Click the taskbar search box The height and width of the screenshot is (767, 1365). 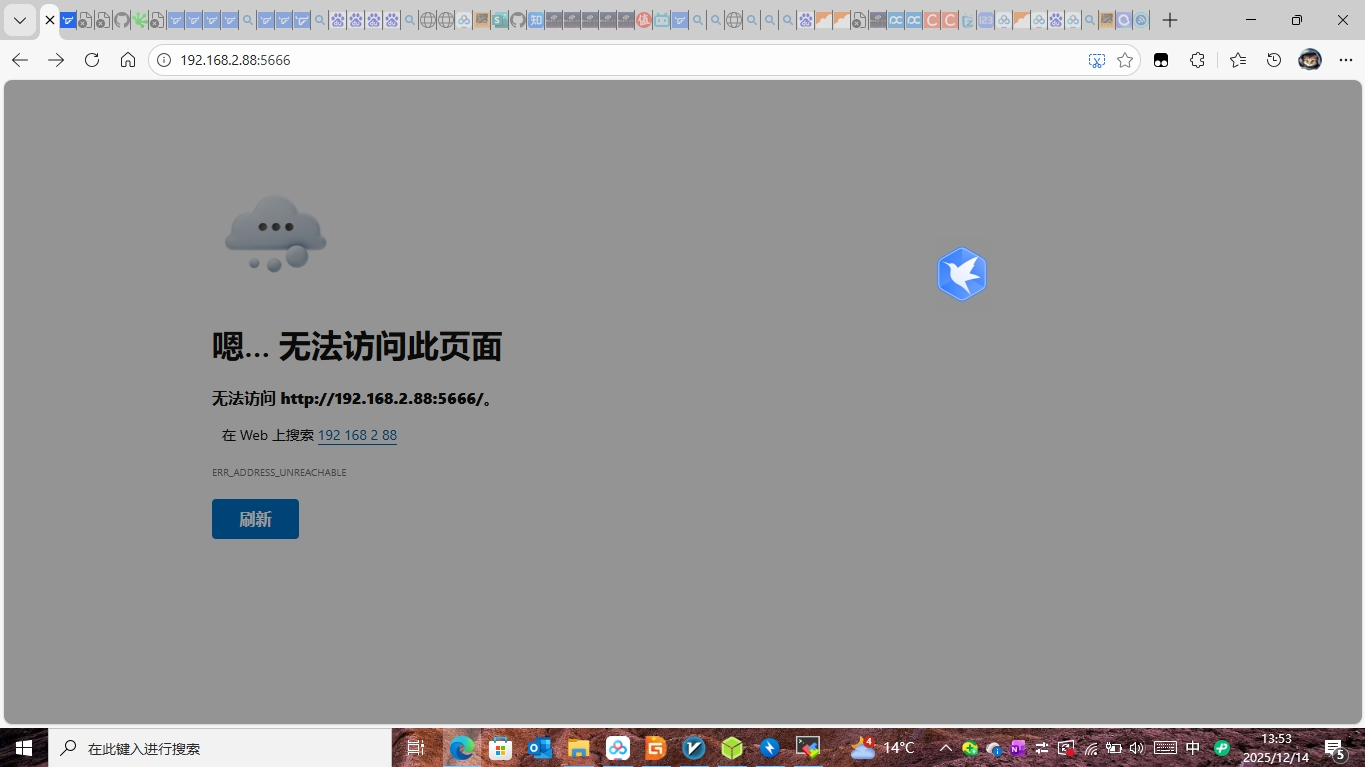(x=220, y=748)
